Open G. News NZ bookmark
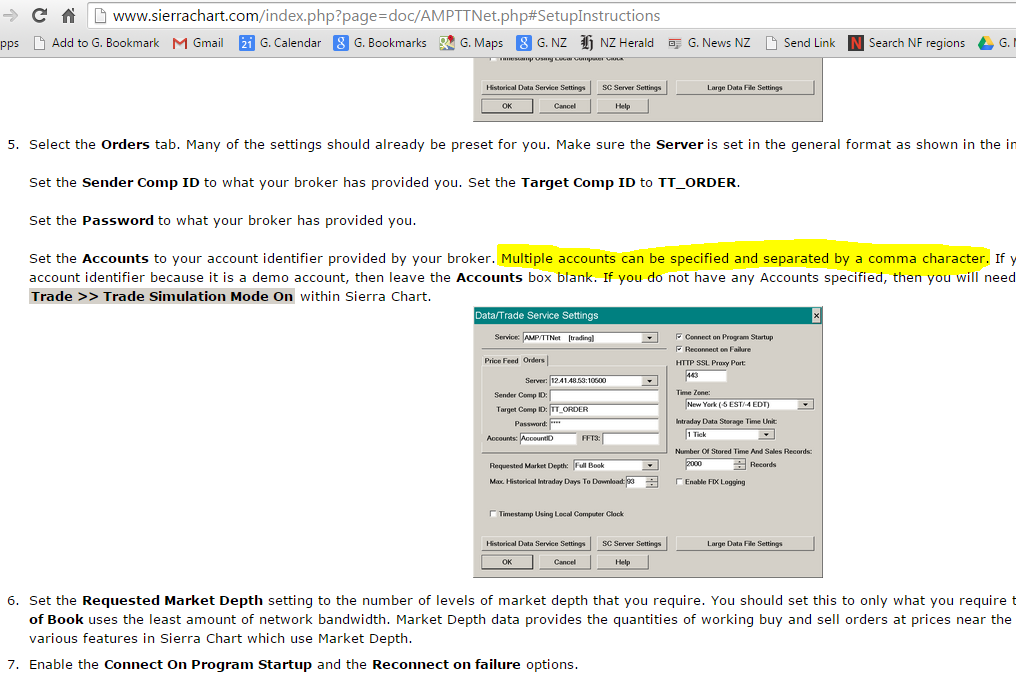The height and width of the screenshot is (676, 1016). pos(709,43)
